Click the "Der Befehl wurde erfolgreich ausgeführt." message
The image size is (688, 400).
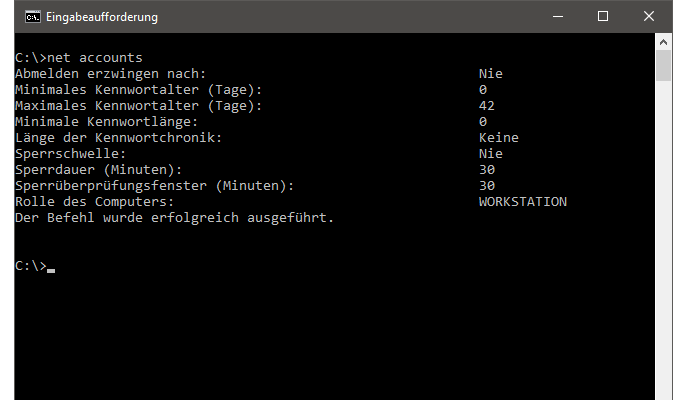pos(174,217)
